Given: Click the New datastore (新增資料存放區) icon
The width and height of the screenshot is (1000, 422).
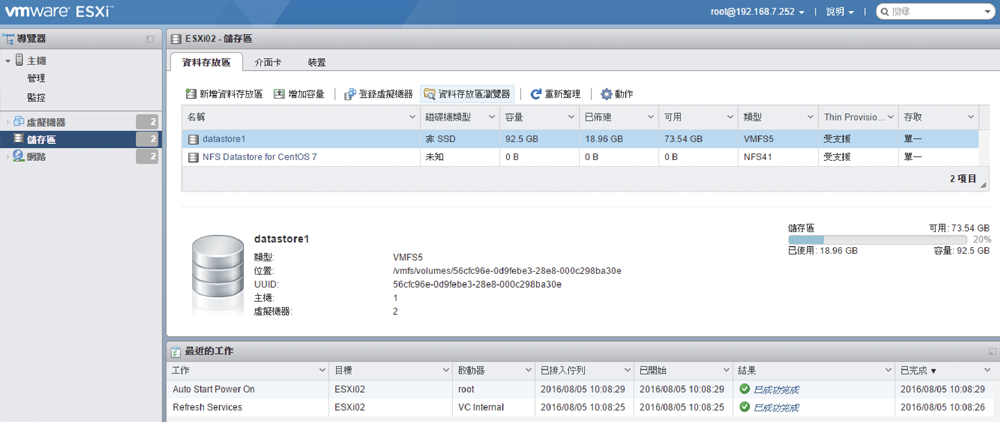Looking at the screenshot, I should (191, 94).
